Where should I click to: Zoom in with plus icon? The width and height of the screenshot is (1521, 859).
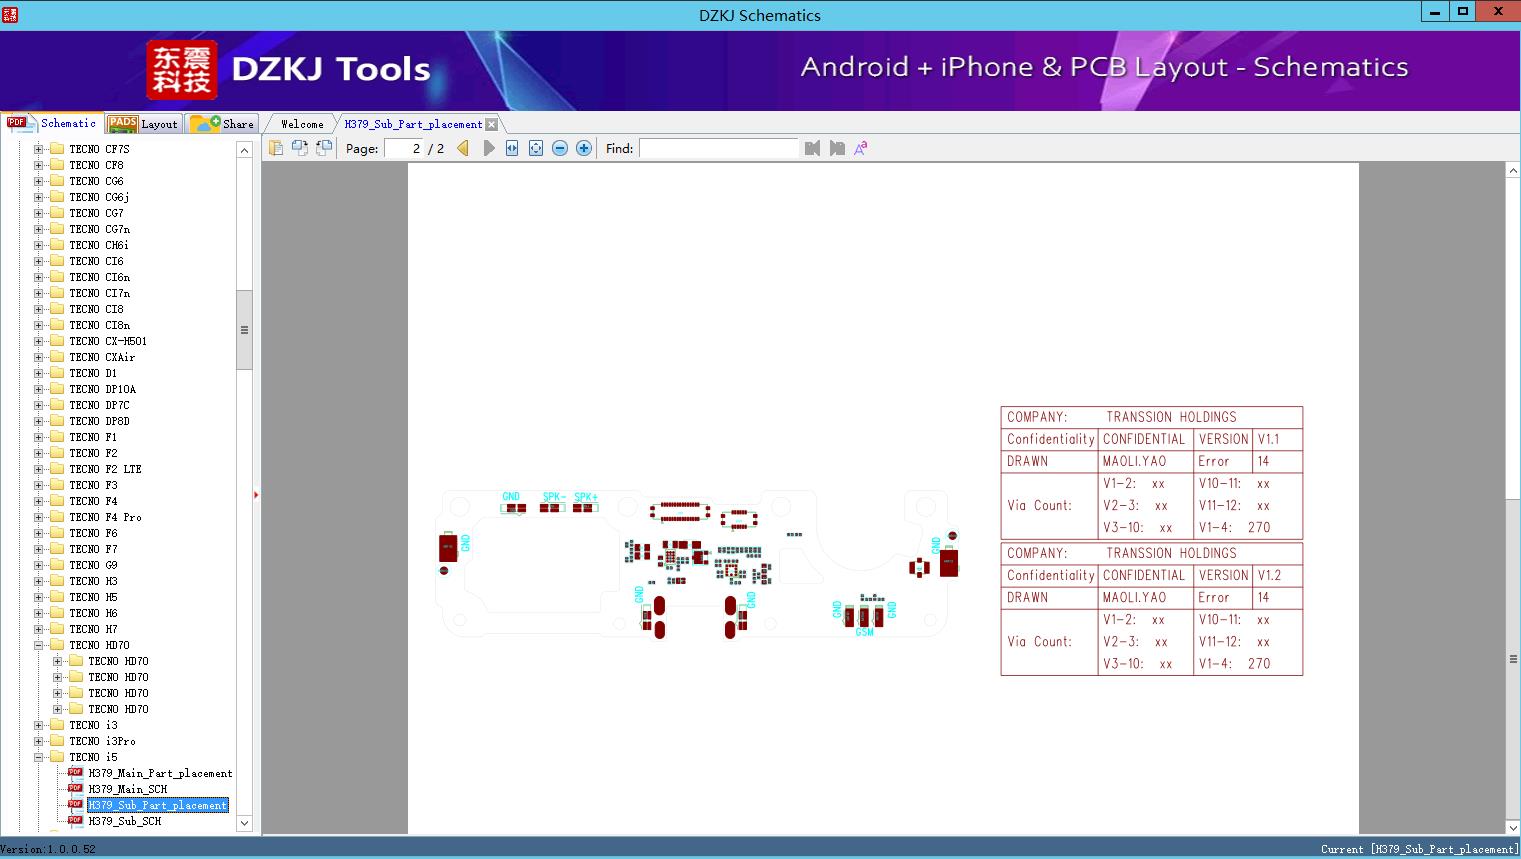[x=584, y=148]
